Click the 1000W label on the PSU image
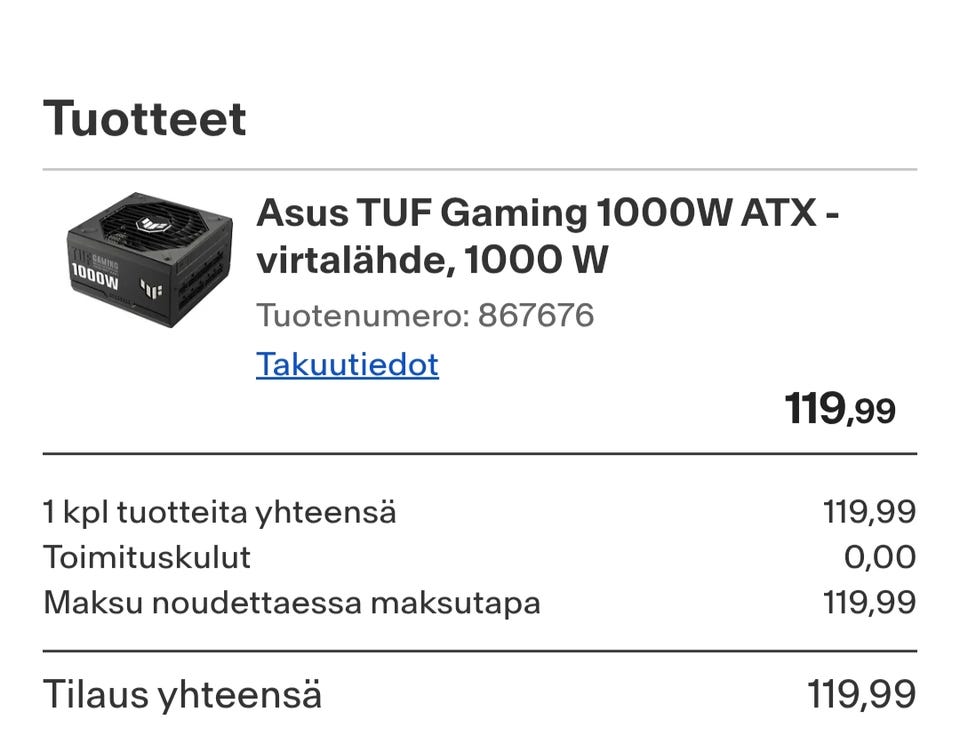960x751 pixels. pos(95,279)
